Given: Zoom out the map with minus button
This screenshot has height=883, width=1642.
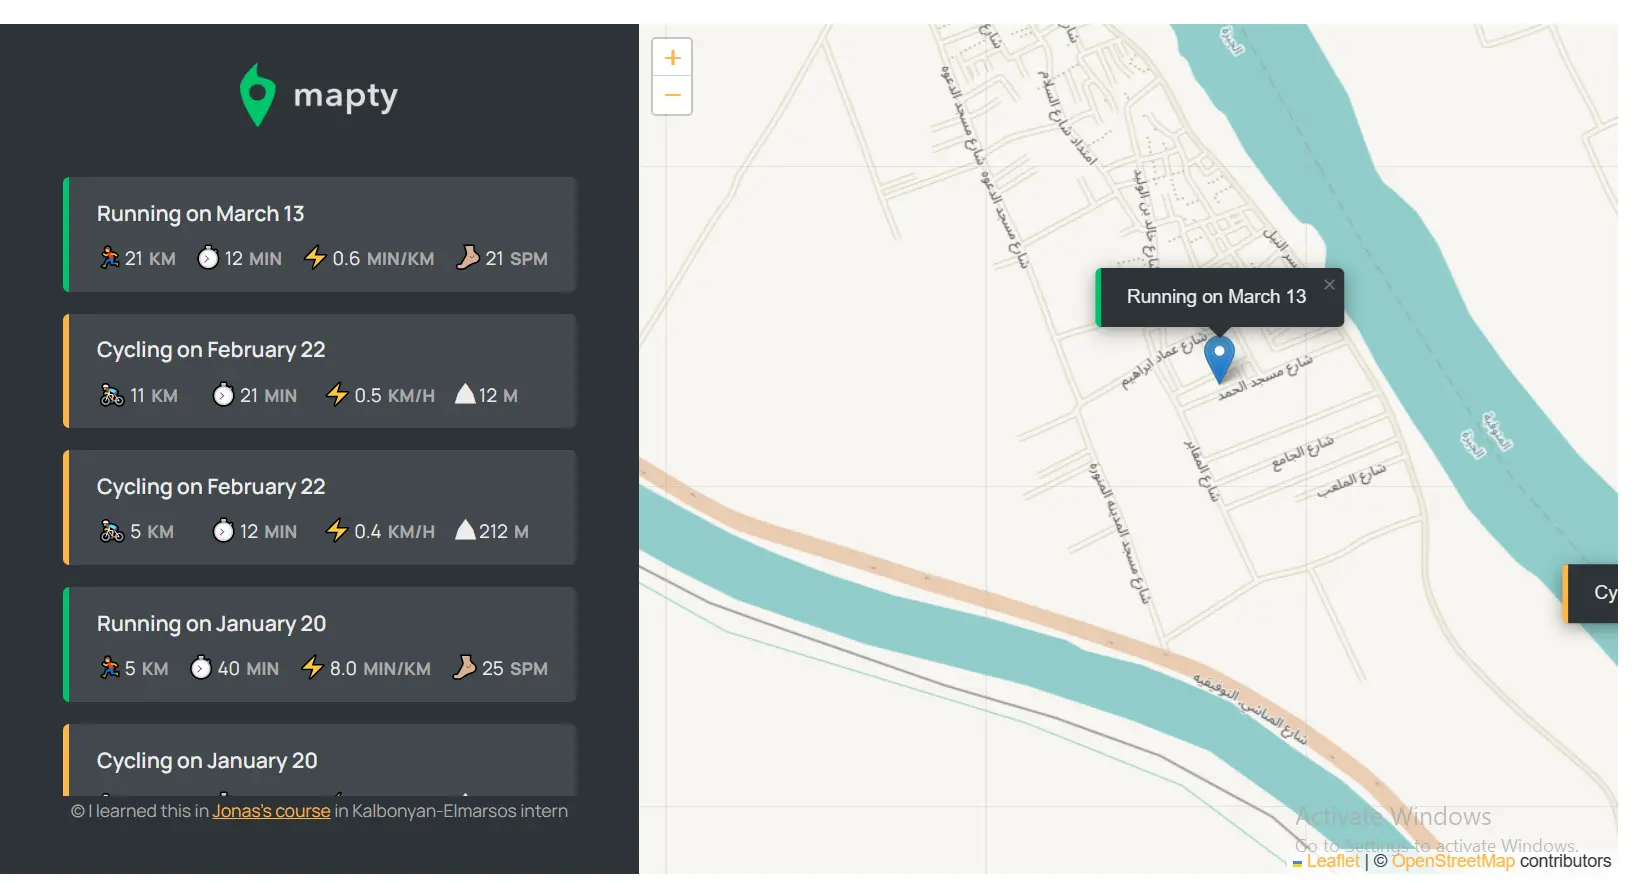Looking at the screenshot, I should (x=672, y=96).
